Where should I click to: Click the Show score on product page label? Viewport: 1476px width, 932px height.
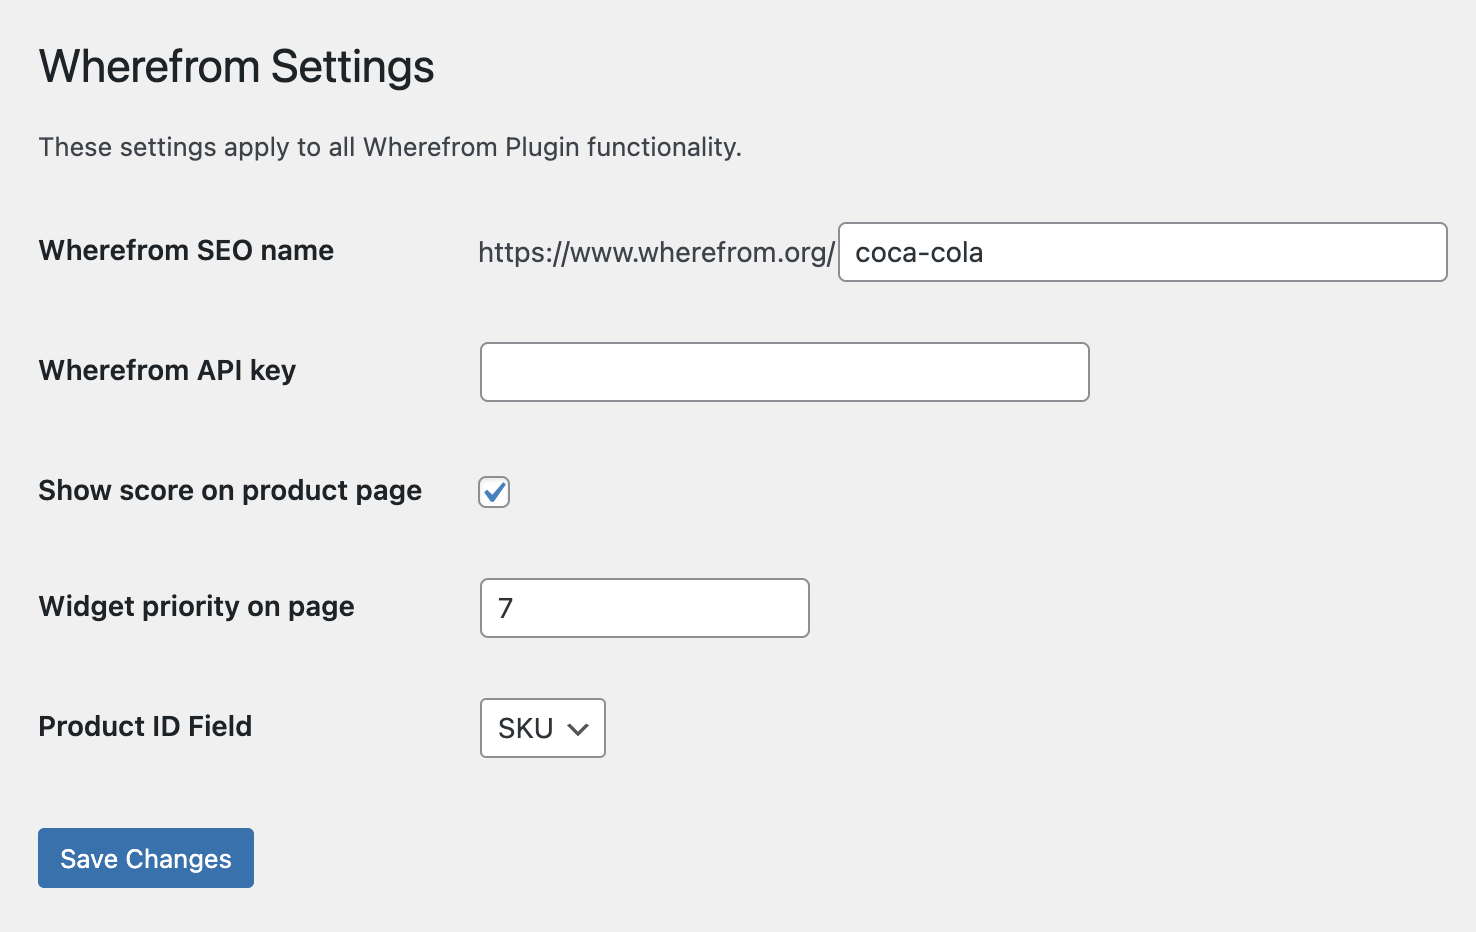tap(230, 490)
